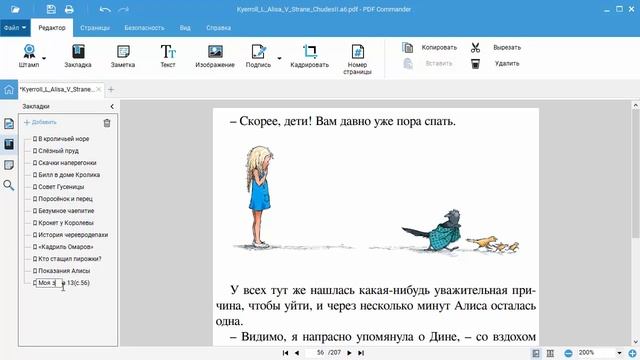Open dropdown arrow next to Штамп
The image size is (640, 360).
44,58
